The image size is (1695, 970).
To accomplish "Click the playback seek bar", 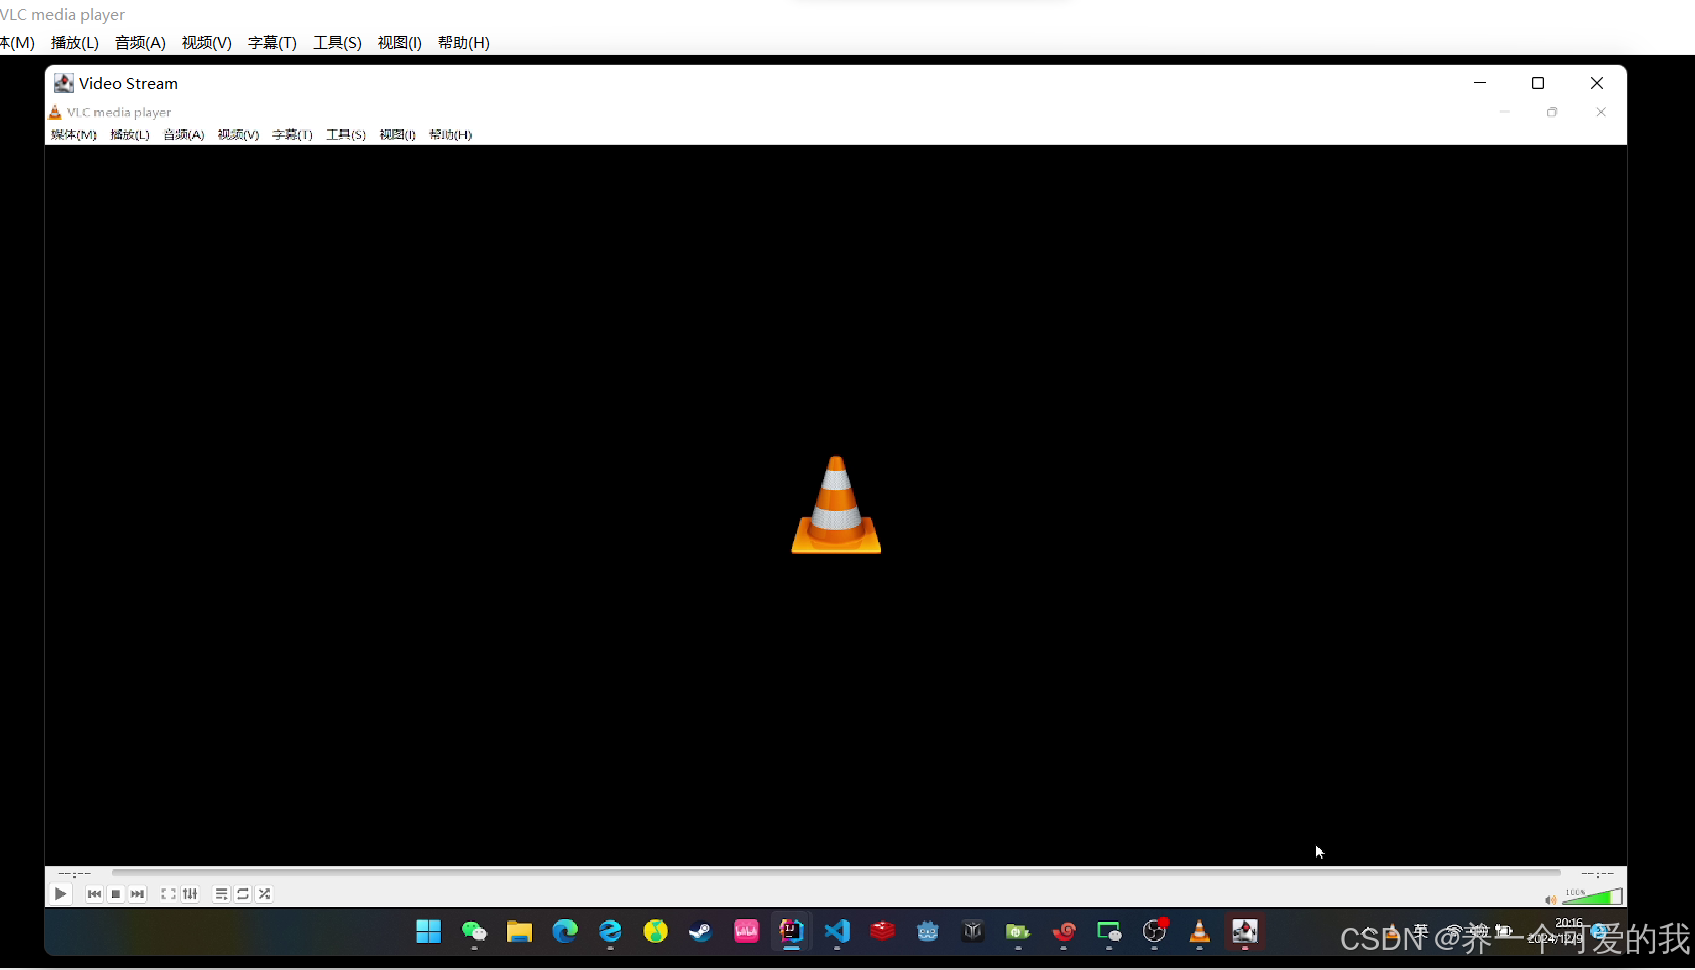I will 836,873.
